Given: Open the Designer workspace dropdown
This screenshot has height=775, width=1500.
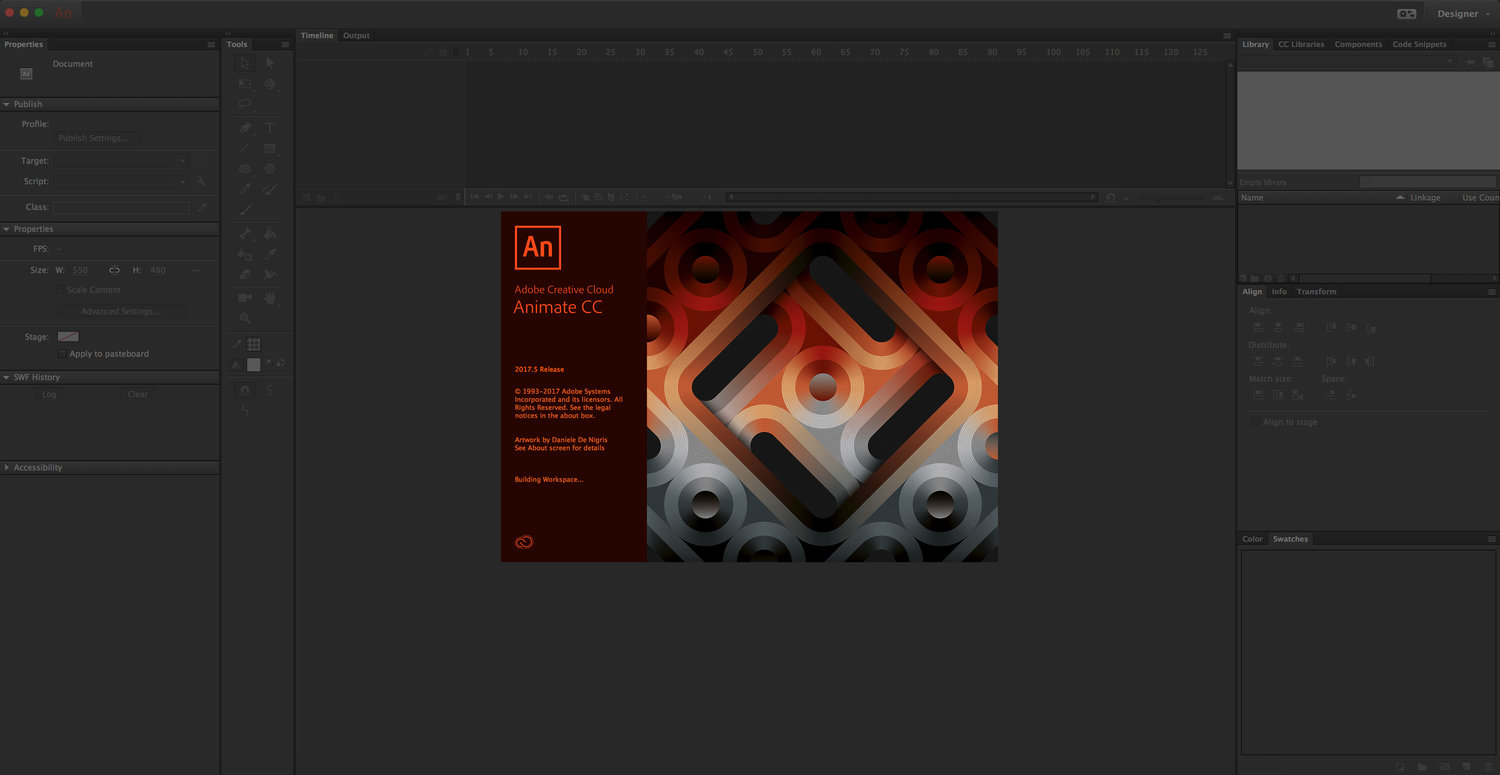Looking at the screenshot, I should [1462, 14].
